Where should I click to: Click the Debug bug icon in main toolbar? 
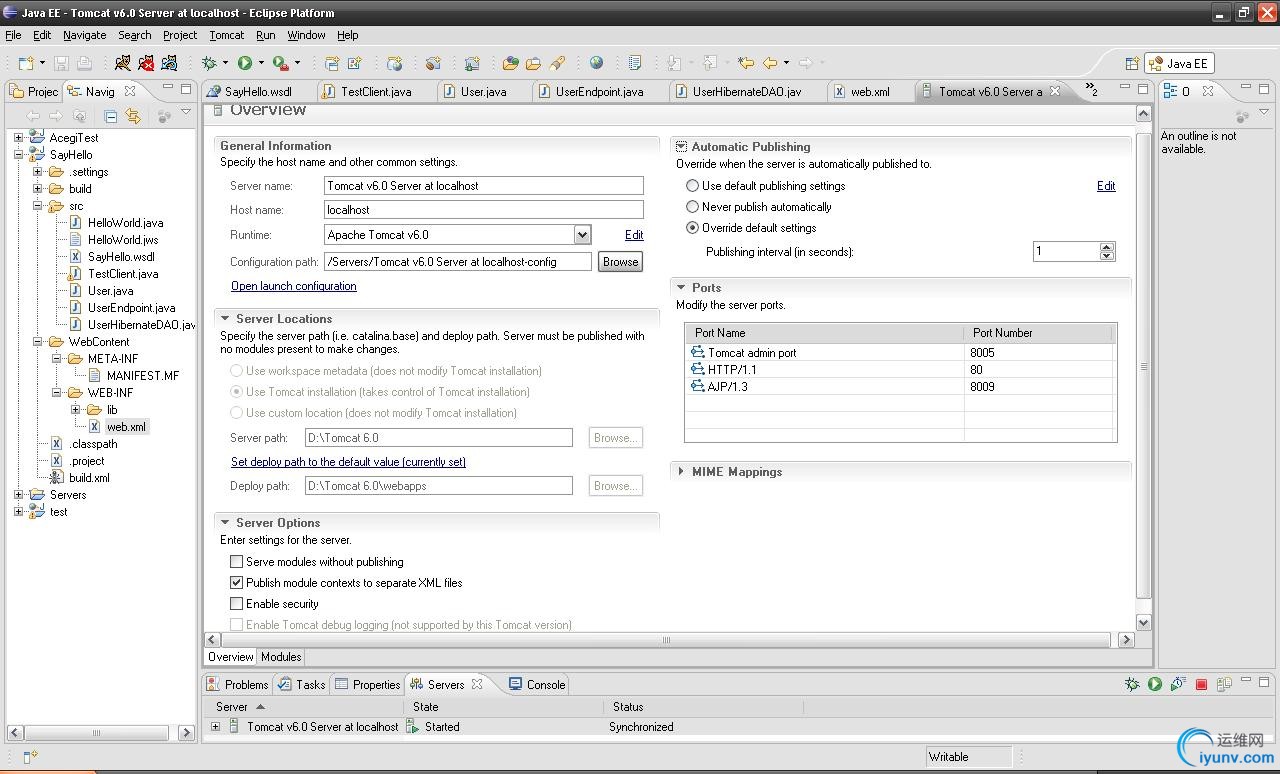pyautogui.click(x=209, y=63)
